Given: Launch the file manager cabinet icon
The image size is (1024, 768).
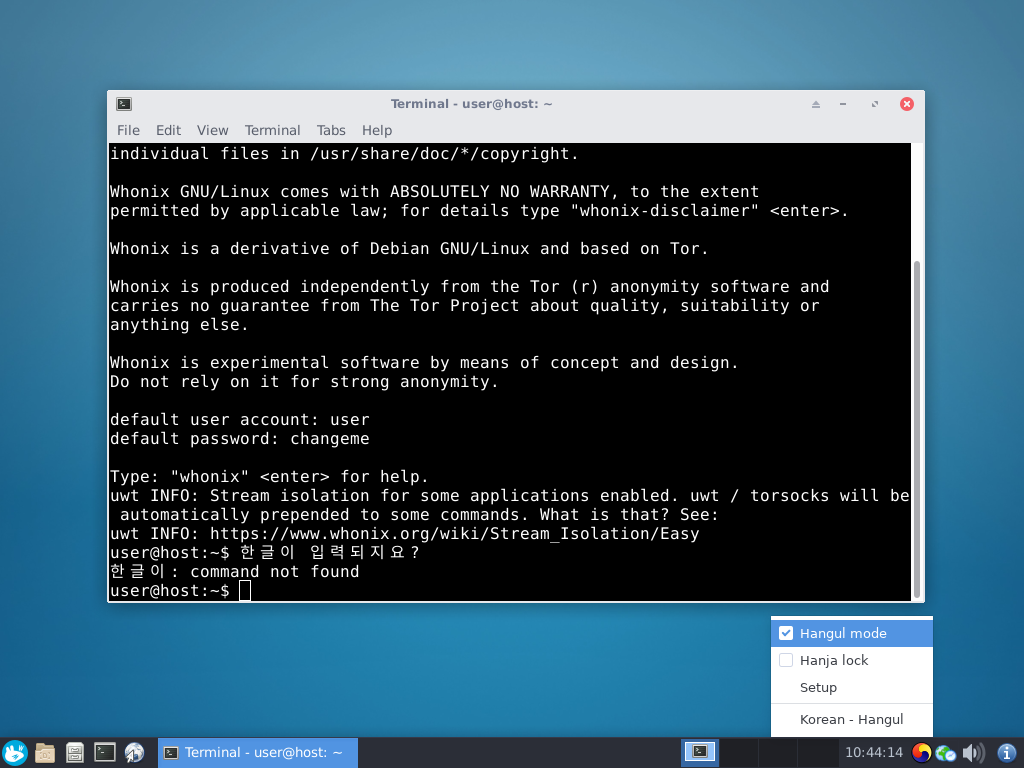Looking at the screenshot, I should pos(74,753).
